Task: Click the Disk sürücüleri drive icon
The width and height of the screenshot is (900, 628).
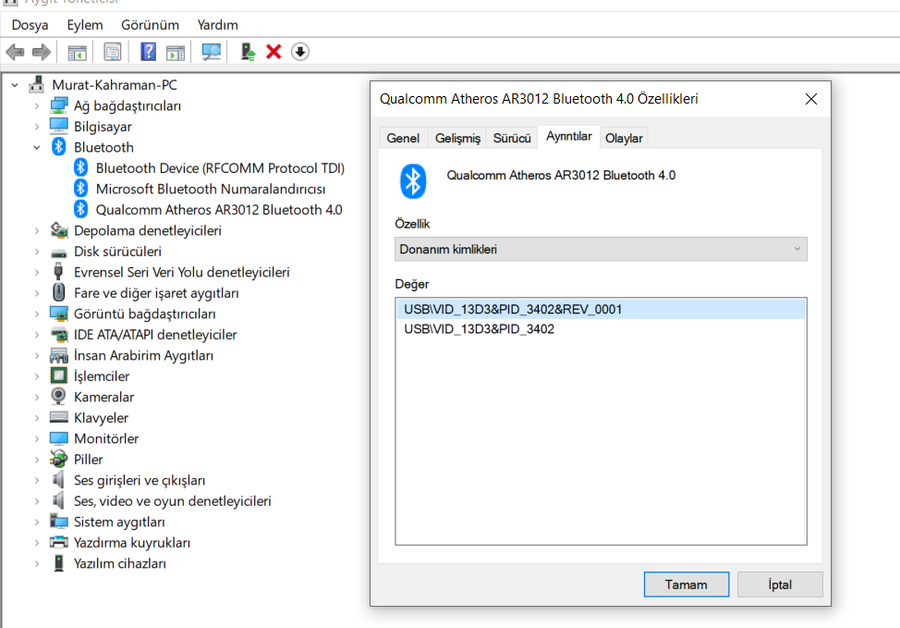Action: click(59, 252)
